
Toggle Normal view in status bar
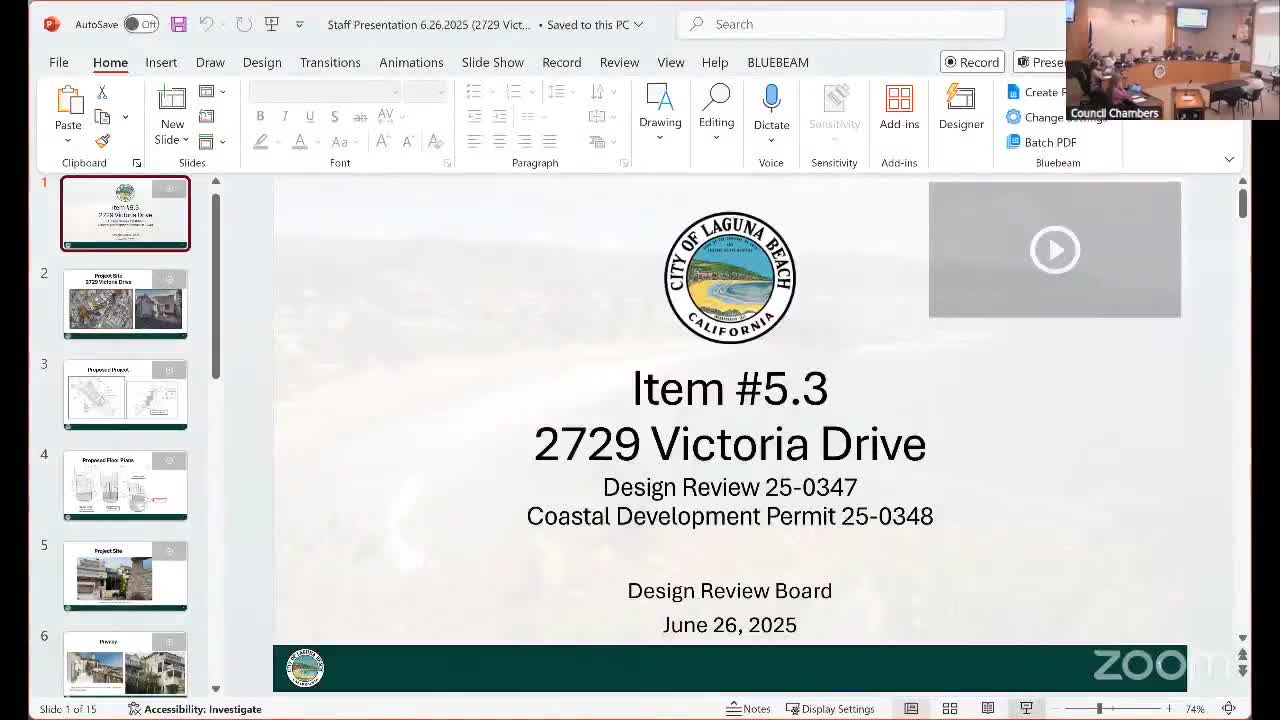click(x=911, y=709)
